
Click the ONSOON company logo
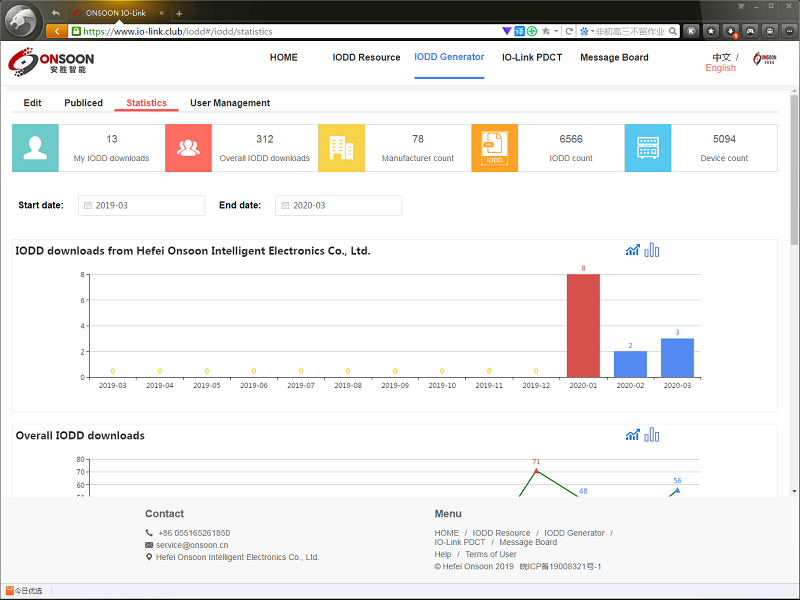pyautogui.click(x=51, y=62)
